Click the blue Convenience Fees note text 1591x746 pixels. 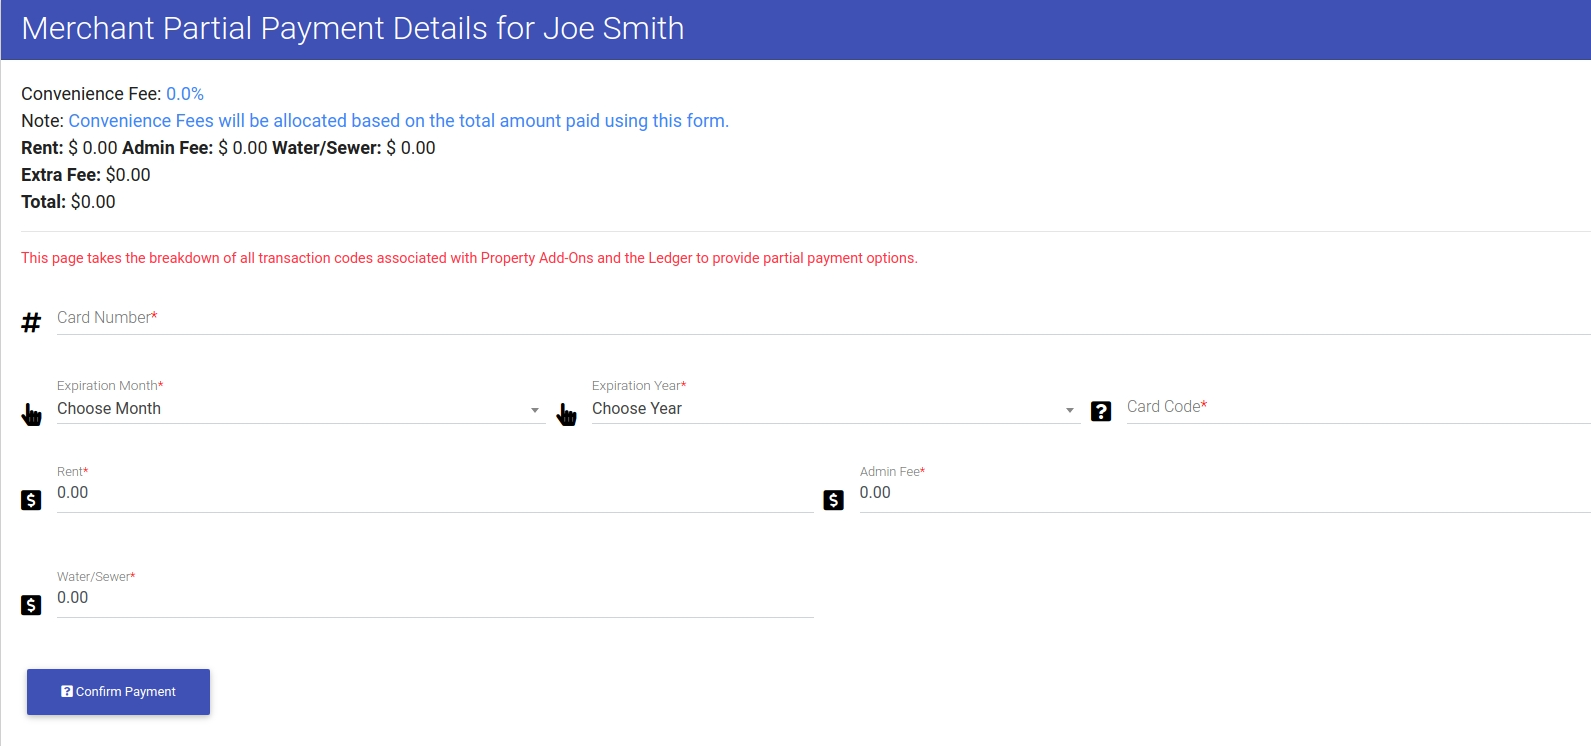click(398, 121)
